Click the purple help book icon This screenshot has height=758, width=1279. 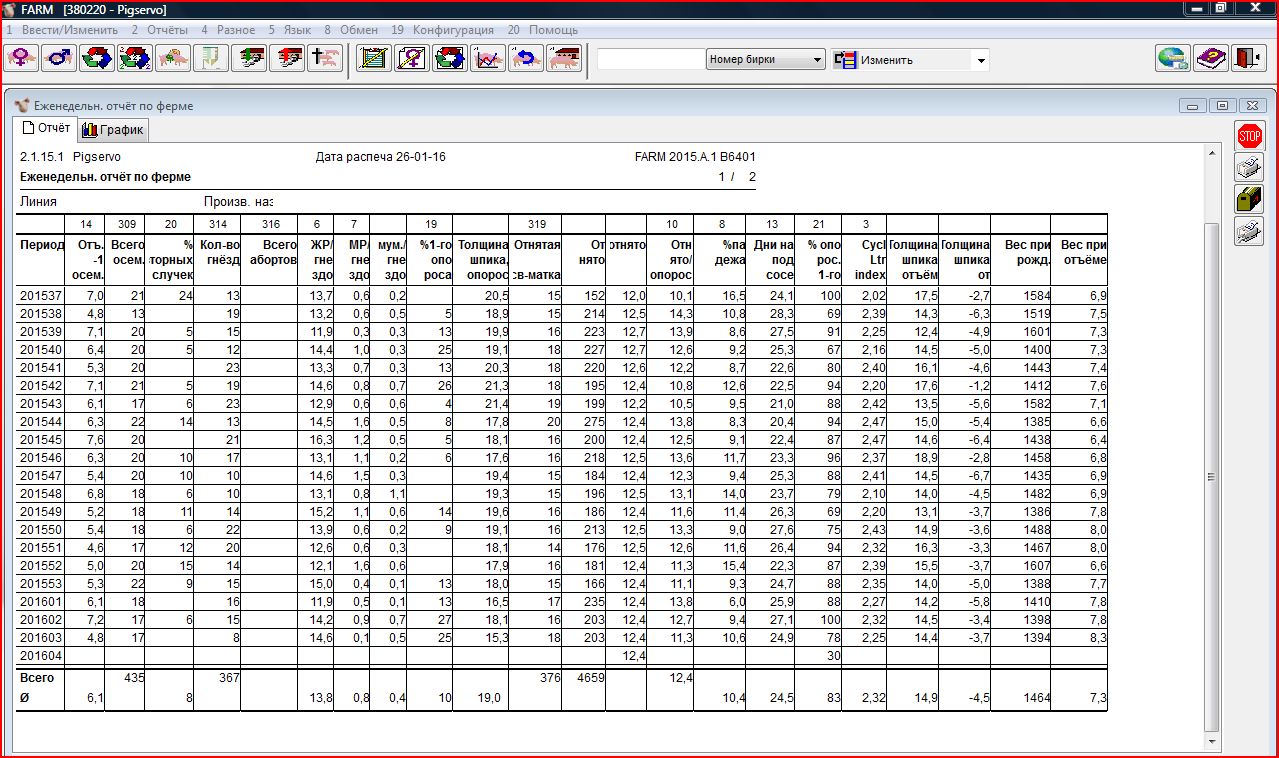point(1210,58)
